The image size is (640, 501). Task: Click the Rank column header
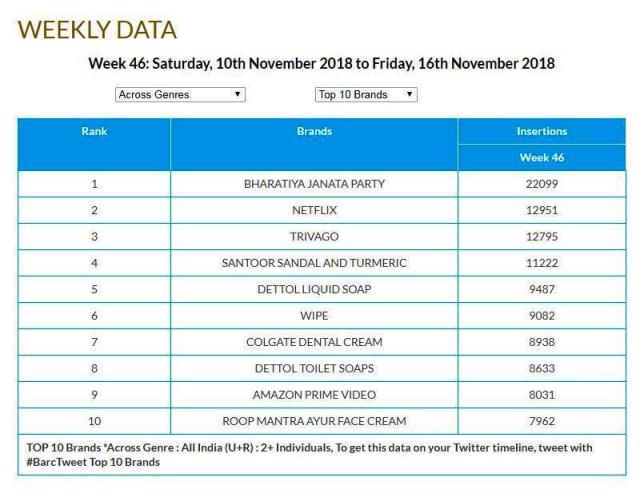(x=94, y=131)
